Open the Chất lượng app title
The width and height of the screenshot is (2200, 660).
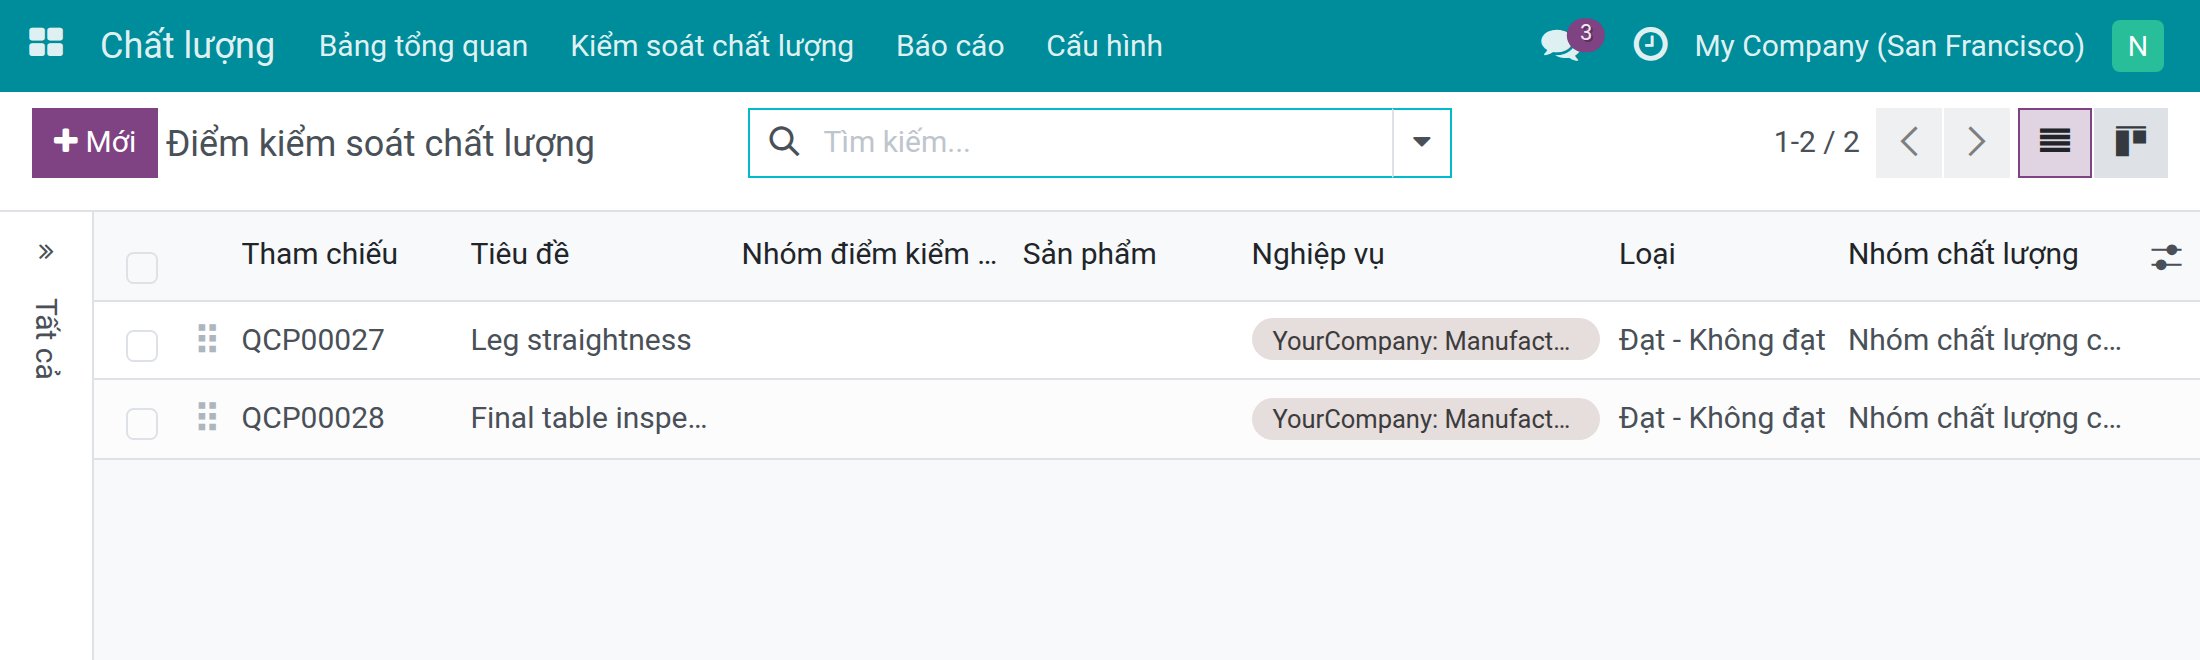tap(187, 45)
